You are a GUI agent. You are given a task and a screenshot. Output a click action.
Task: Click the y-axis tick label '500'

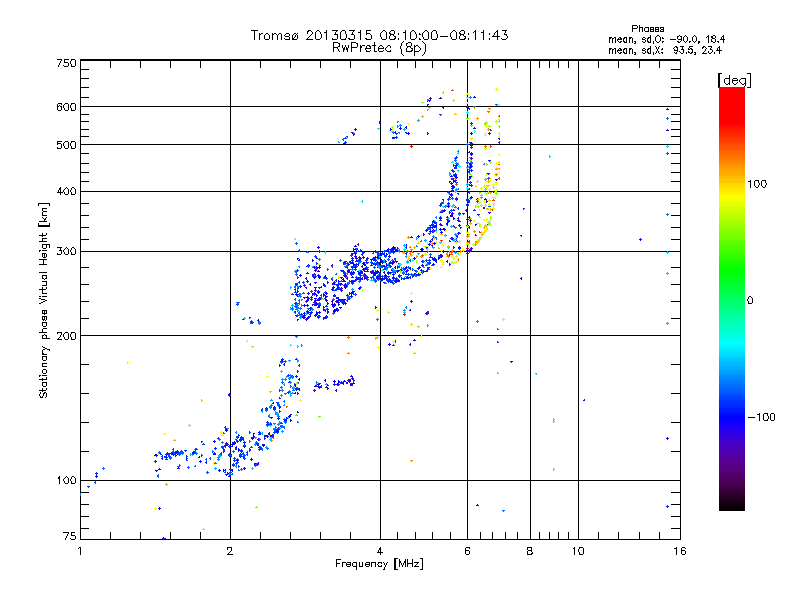point(67,145)
